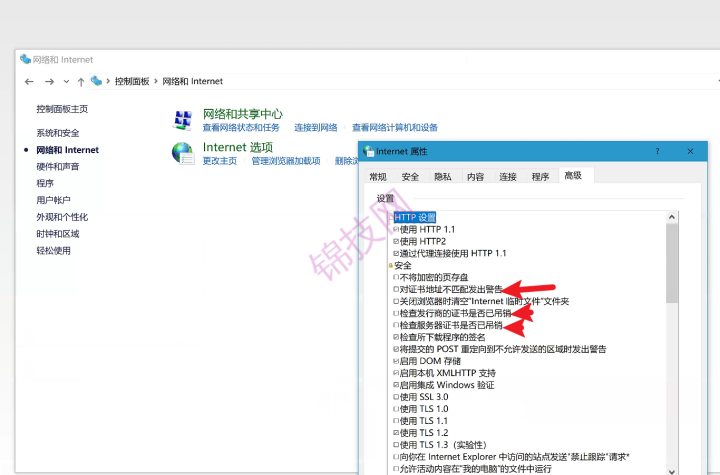Switch to the 连接 tab

[x=508, y=177]
